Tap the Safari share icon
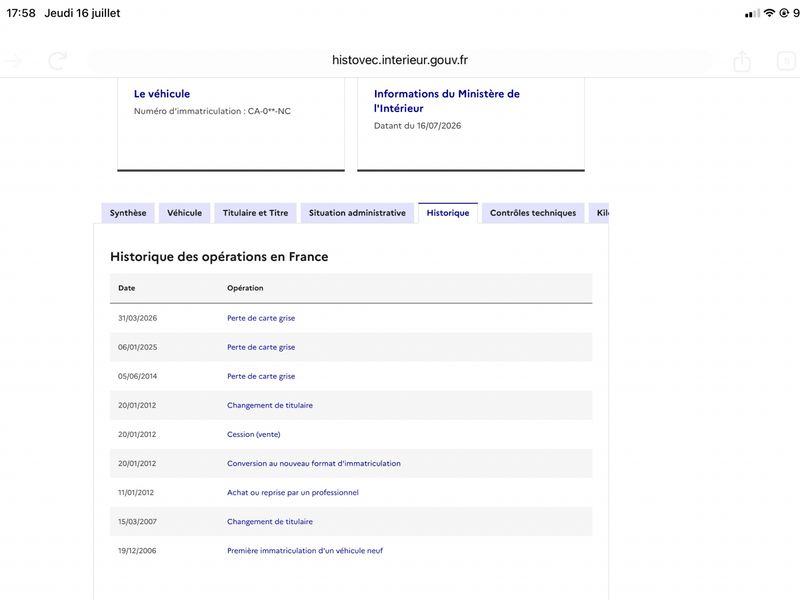The height and width of the screenshot is (600, 800). coord(742,61)
